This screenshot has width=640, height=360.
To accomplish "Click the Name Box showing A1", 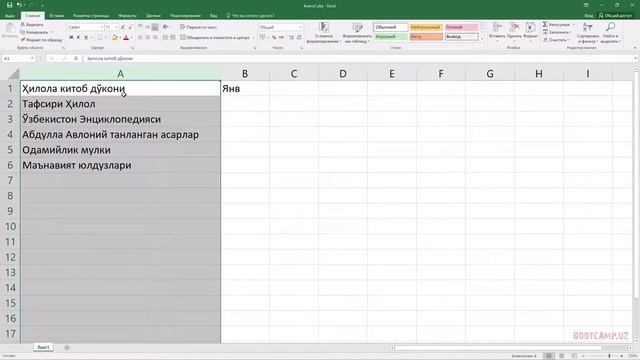I will [x=18, y=58].
